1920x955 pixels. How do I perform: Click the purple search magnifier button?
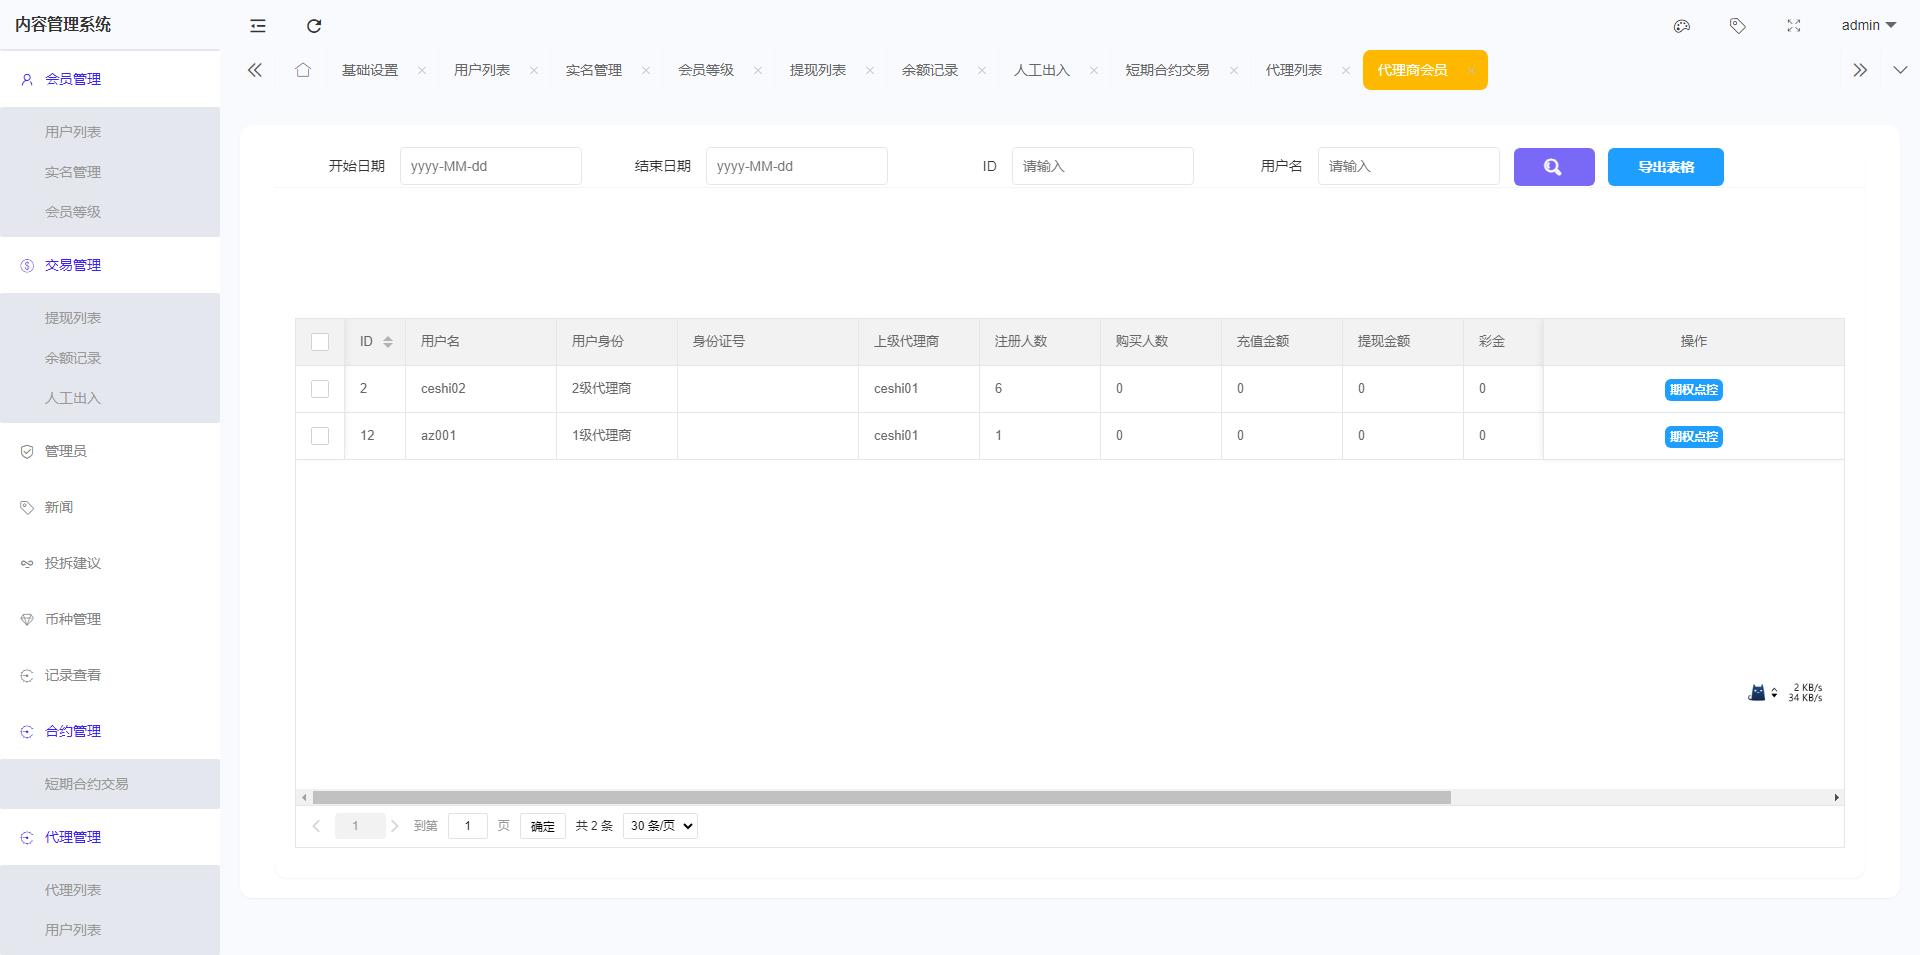tap(1553, 167)
